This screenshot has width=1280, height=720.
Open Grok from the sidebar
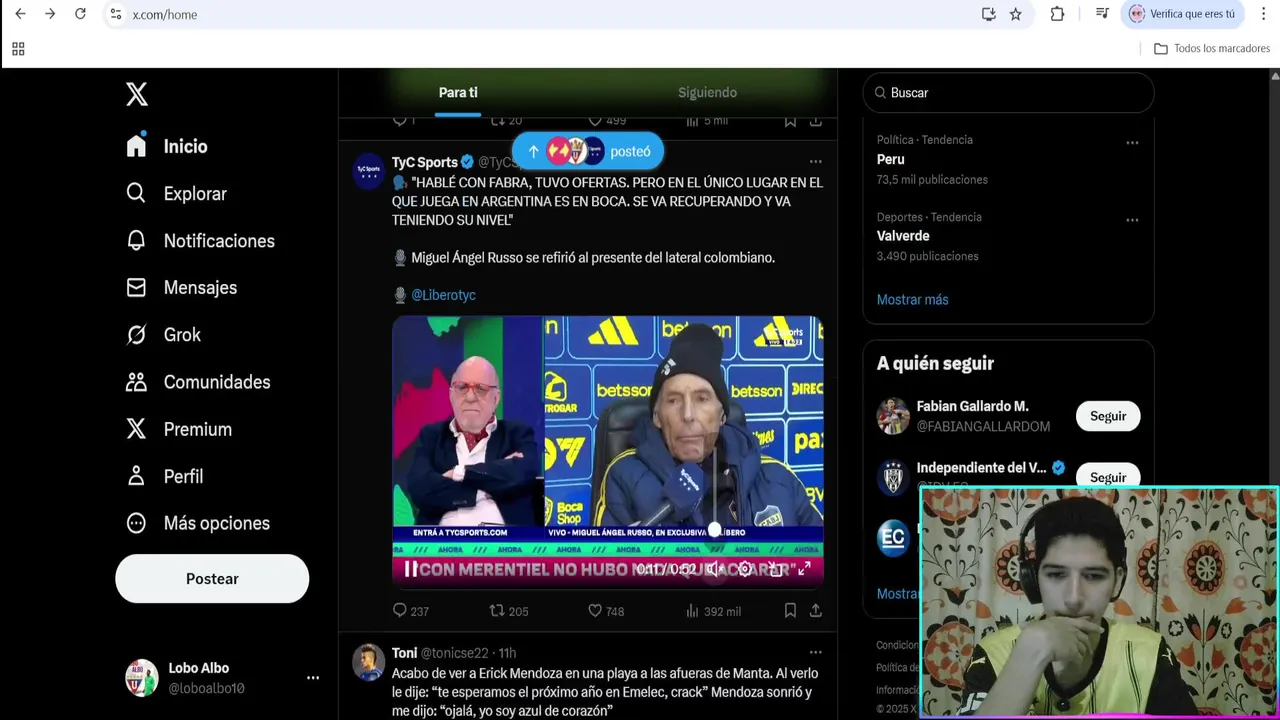[x=163, y=335]
